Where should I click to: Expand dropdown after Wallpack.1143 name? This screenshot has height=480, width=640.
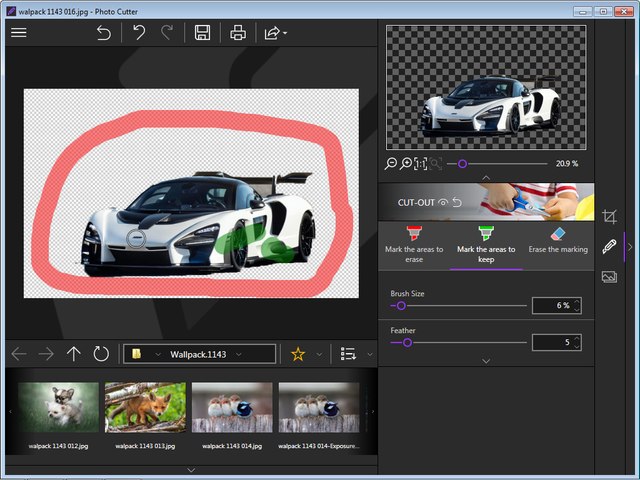tap(239, 354)
